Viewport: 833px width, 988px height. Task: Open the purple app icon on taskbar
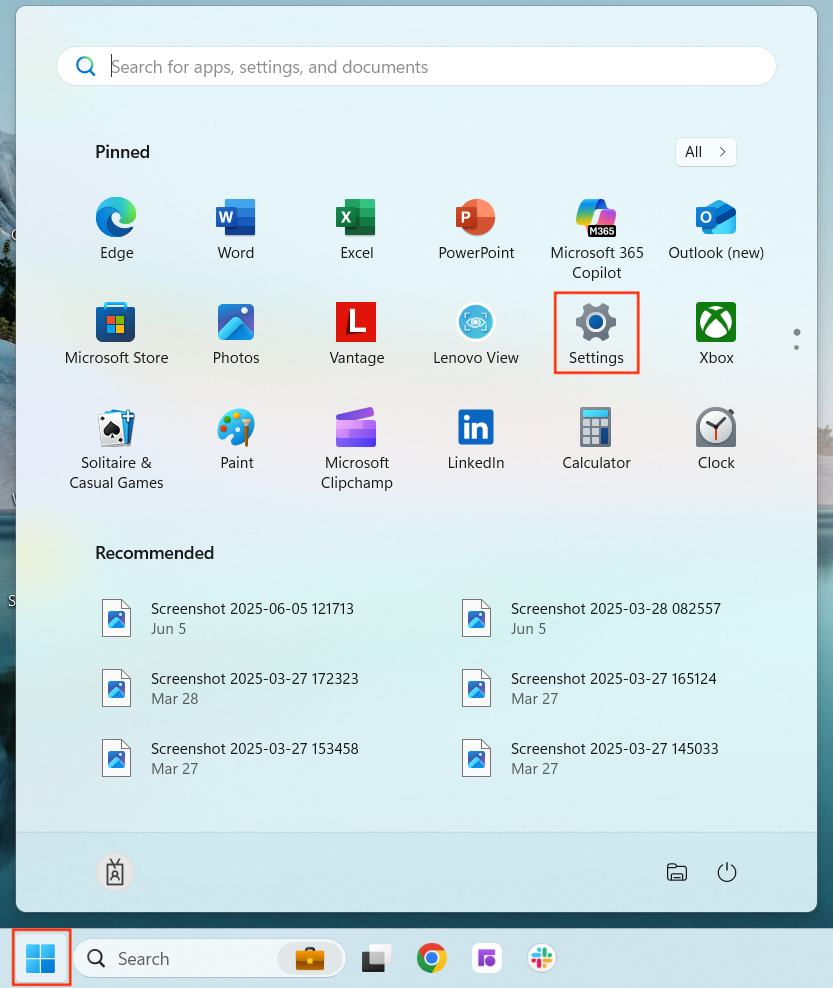[486, 958]
